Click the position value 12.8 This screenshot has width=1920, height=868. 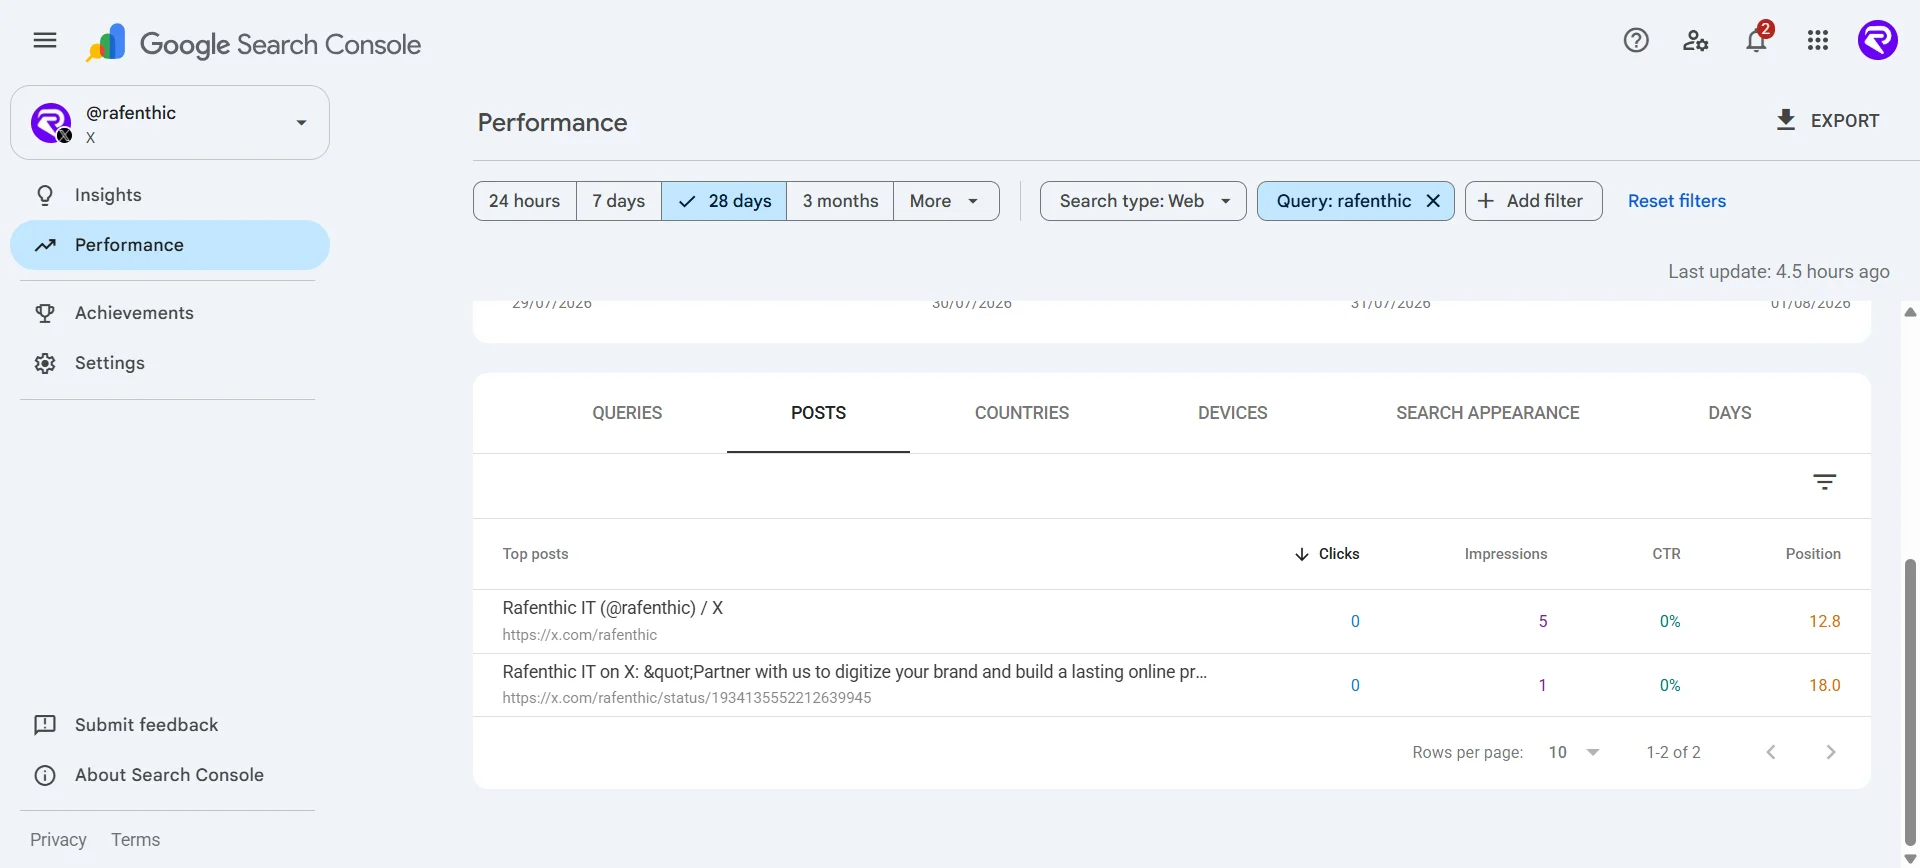click(x=1824, y=621)
